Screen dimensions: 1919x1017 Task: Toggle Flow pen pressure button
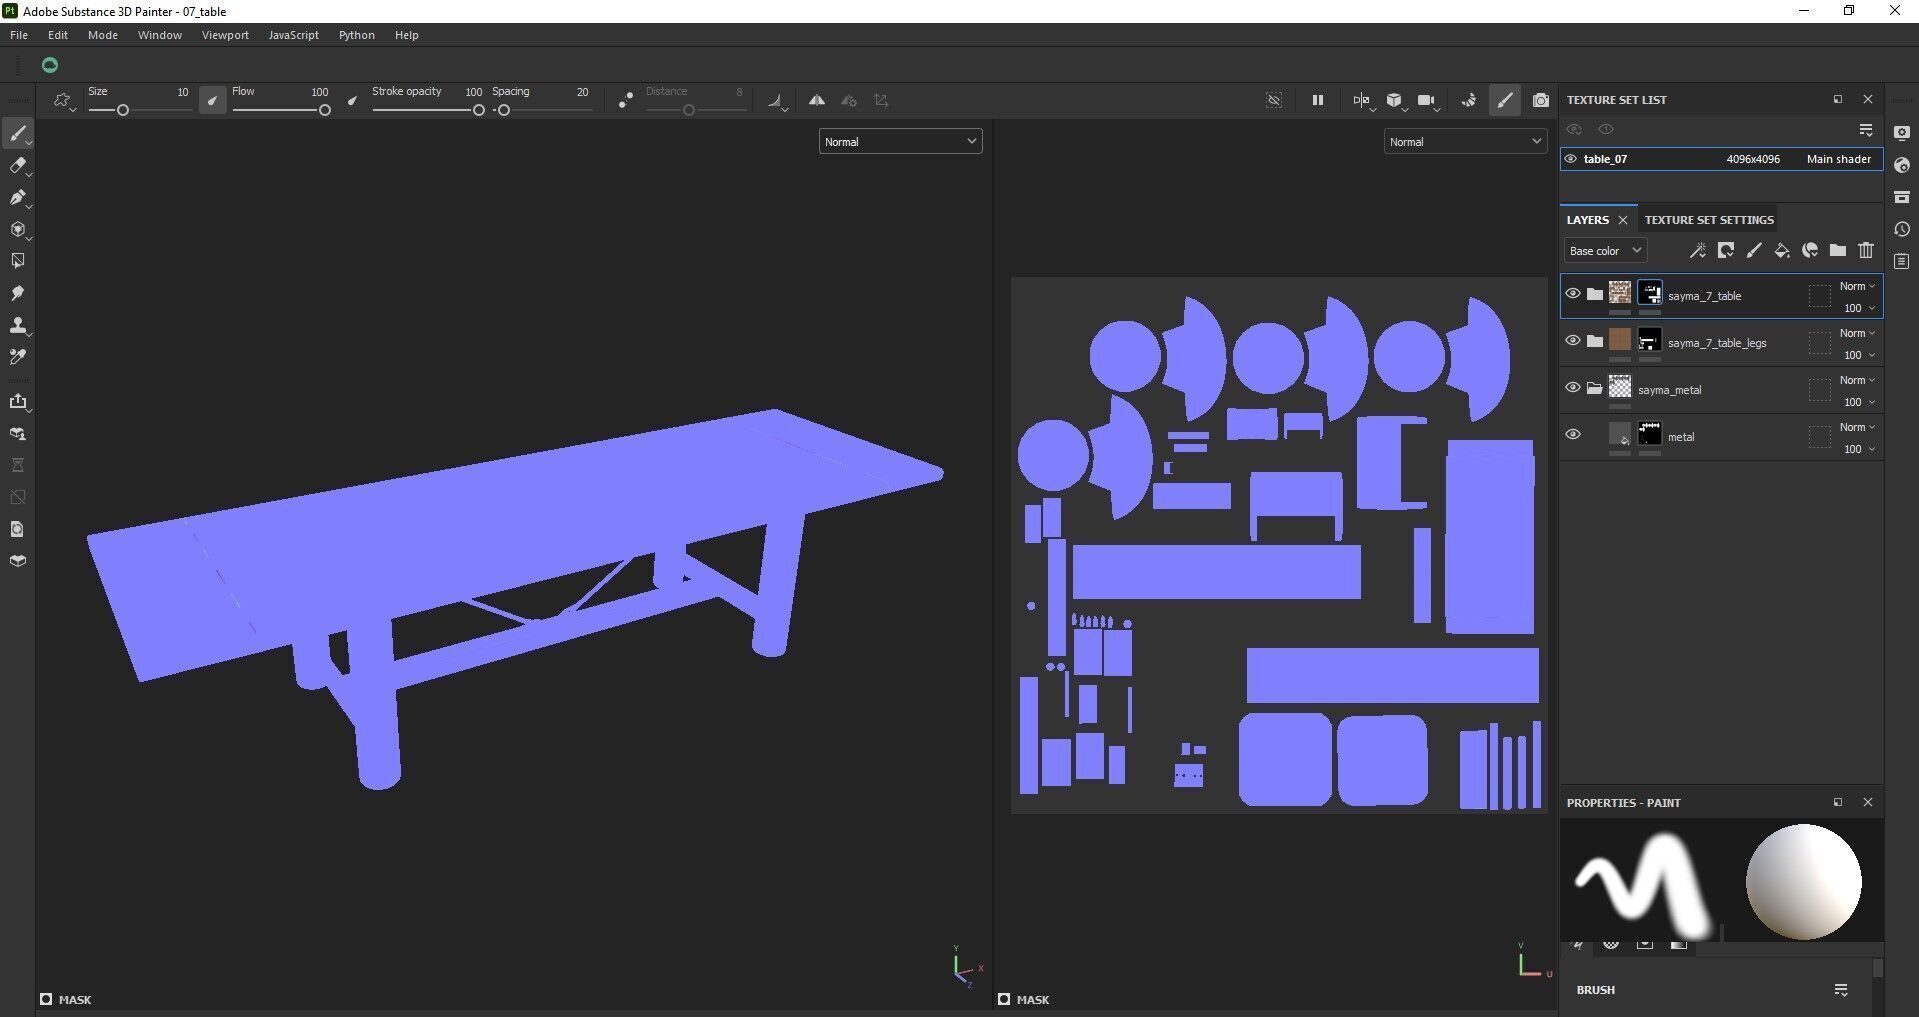[352, 100]
